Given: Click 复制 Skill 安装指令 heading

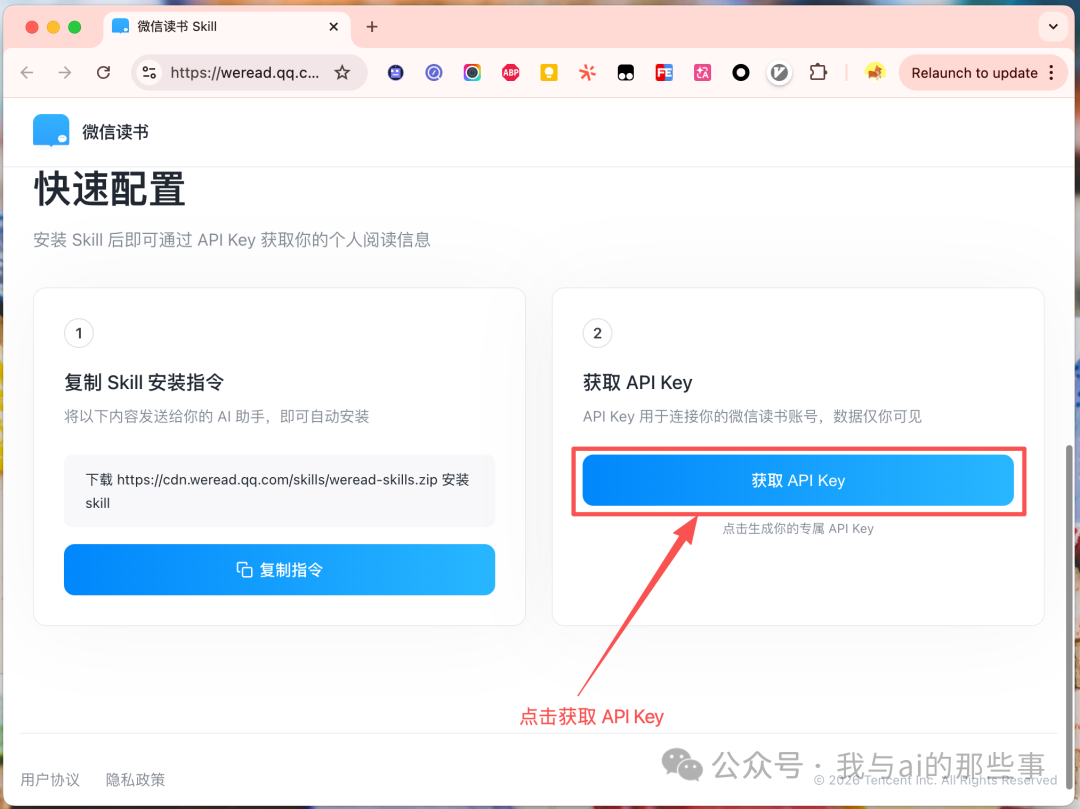Looking at the screenshot, I should tap(144, 382).
